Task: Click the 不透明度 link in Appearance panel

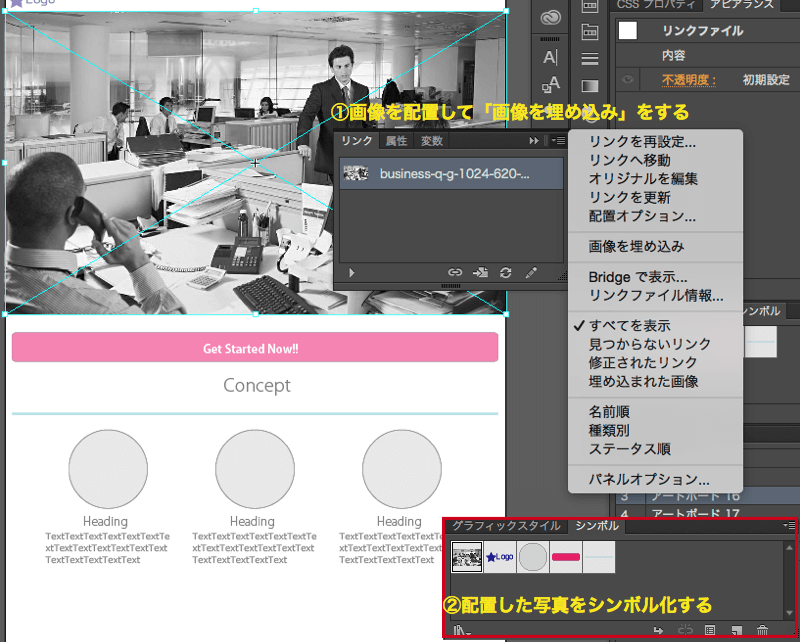Action: pyautogui.click(x=689, y=80)
